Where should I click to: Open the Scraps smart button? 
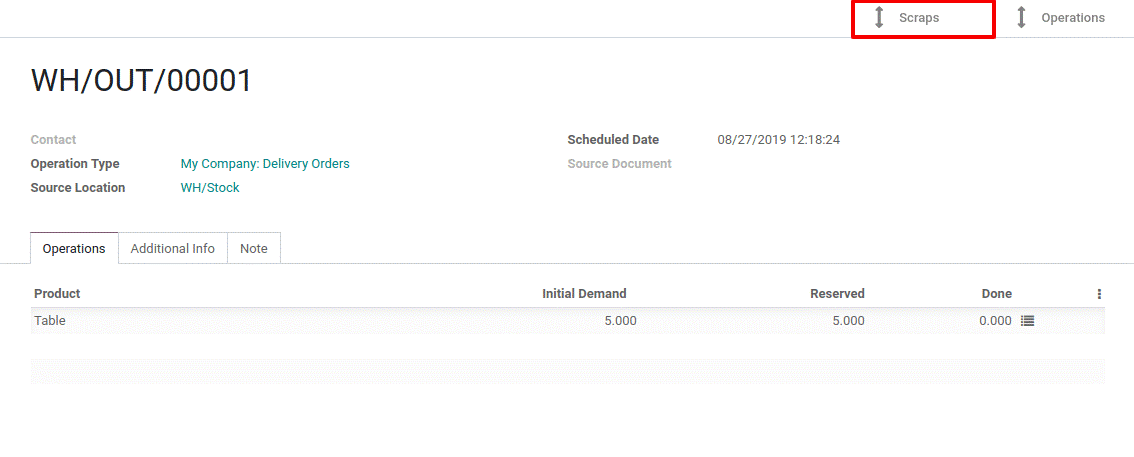click(924, 19)
